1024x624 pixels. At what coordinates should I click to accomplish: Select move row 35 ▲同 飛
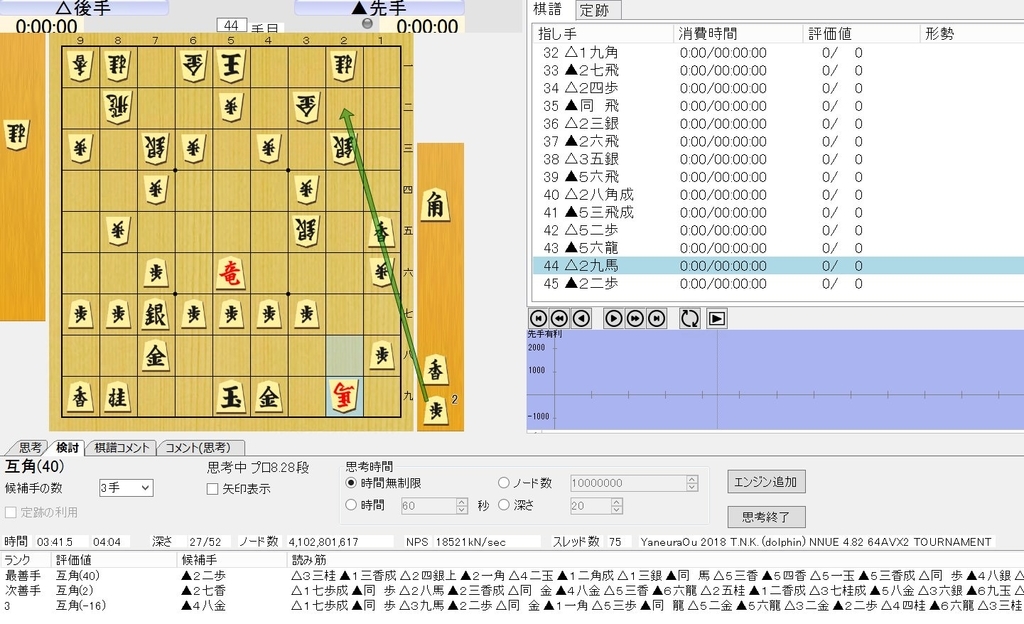coord(778,106)
